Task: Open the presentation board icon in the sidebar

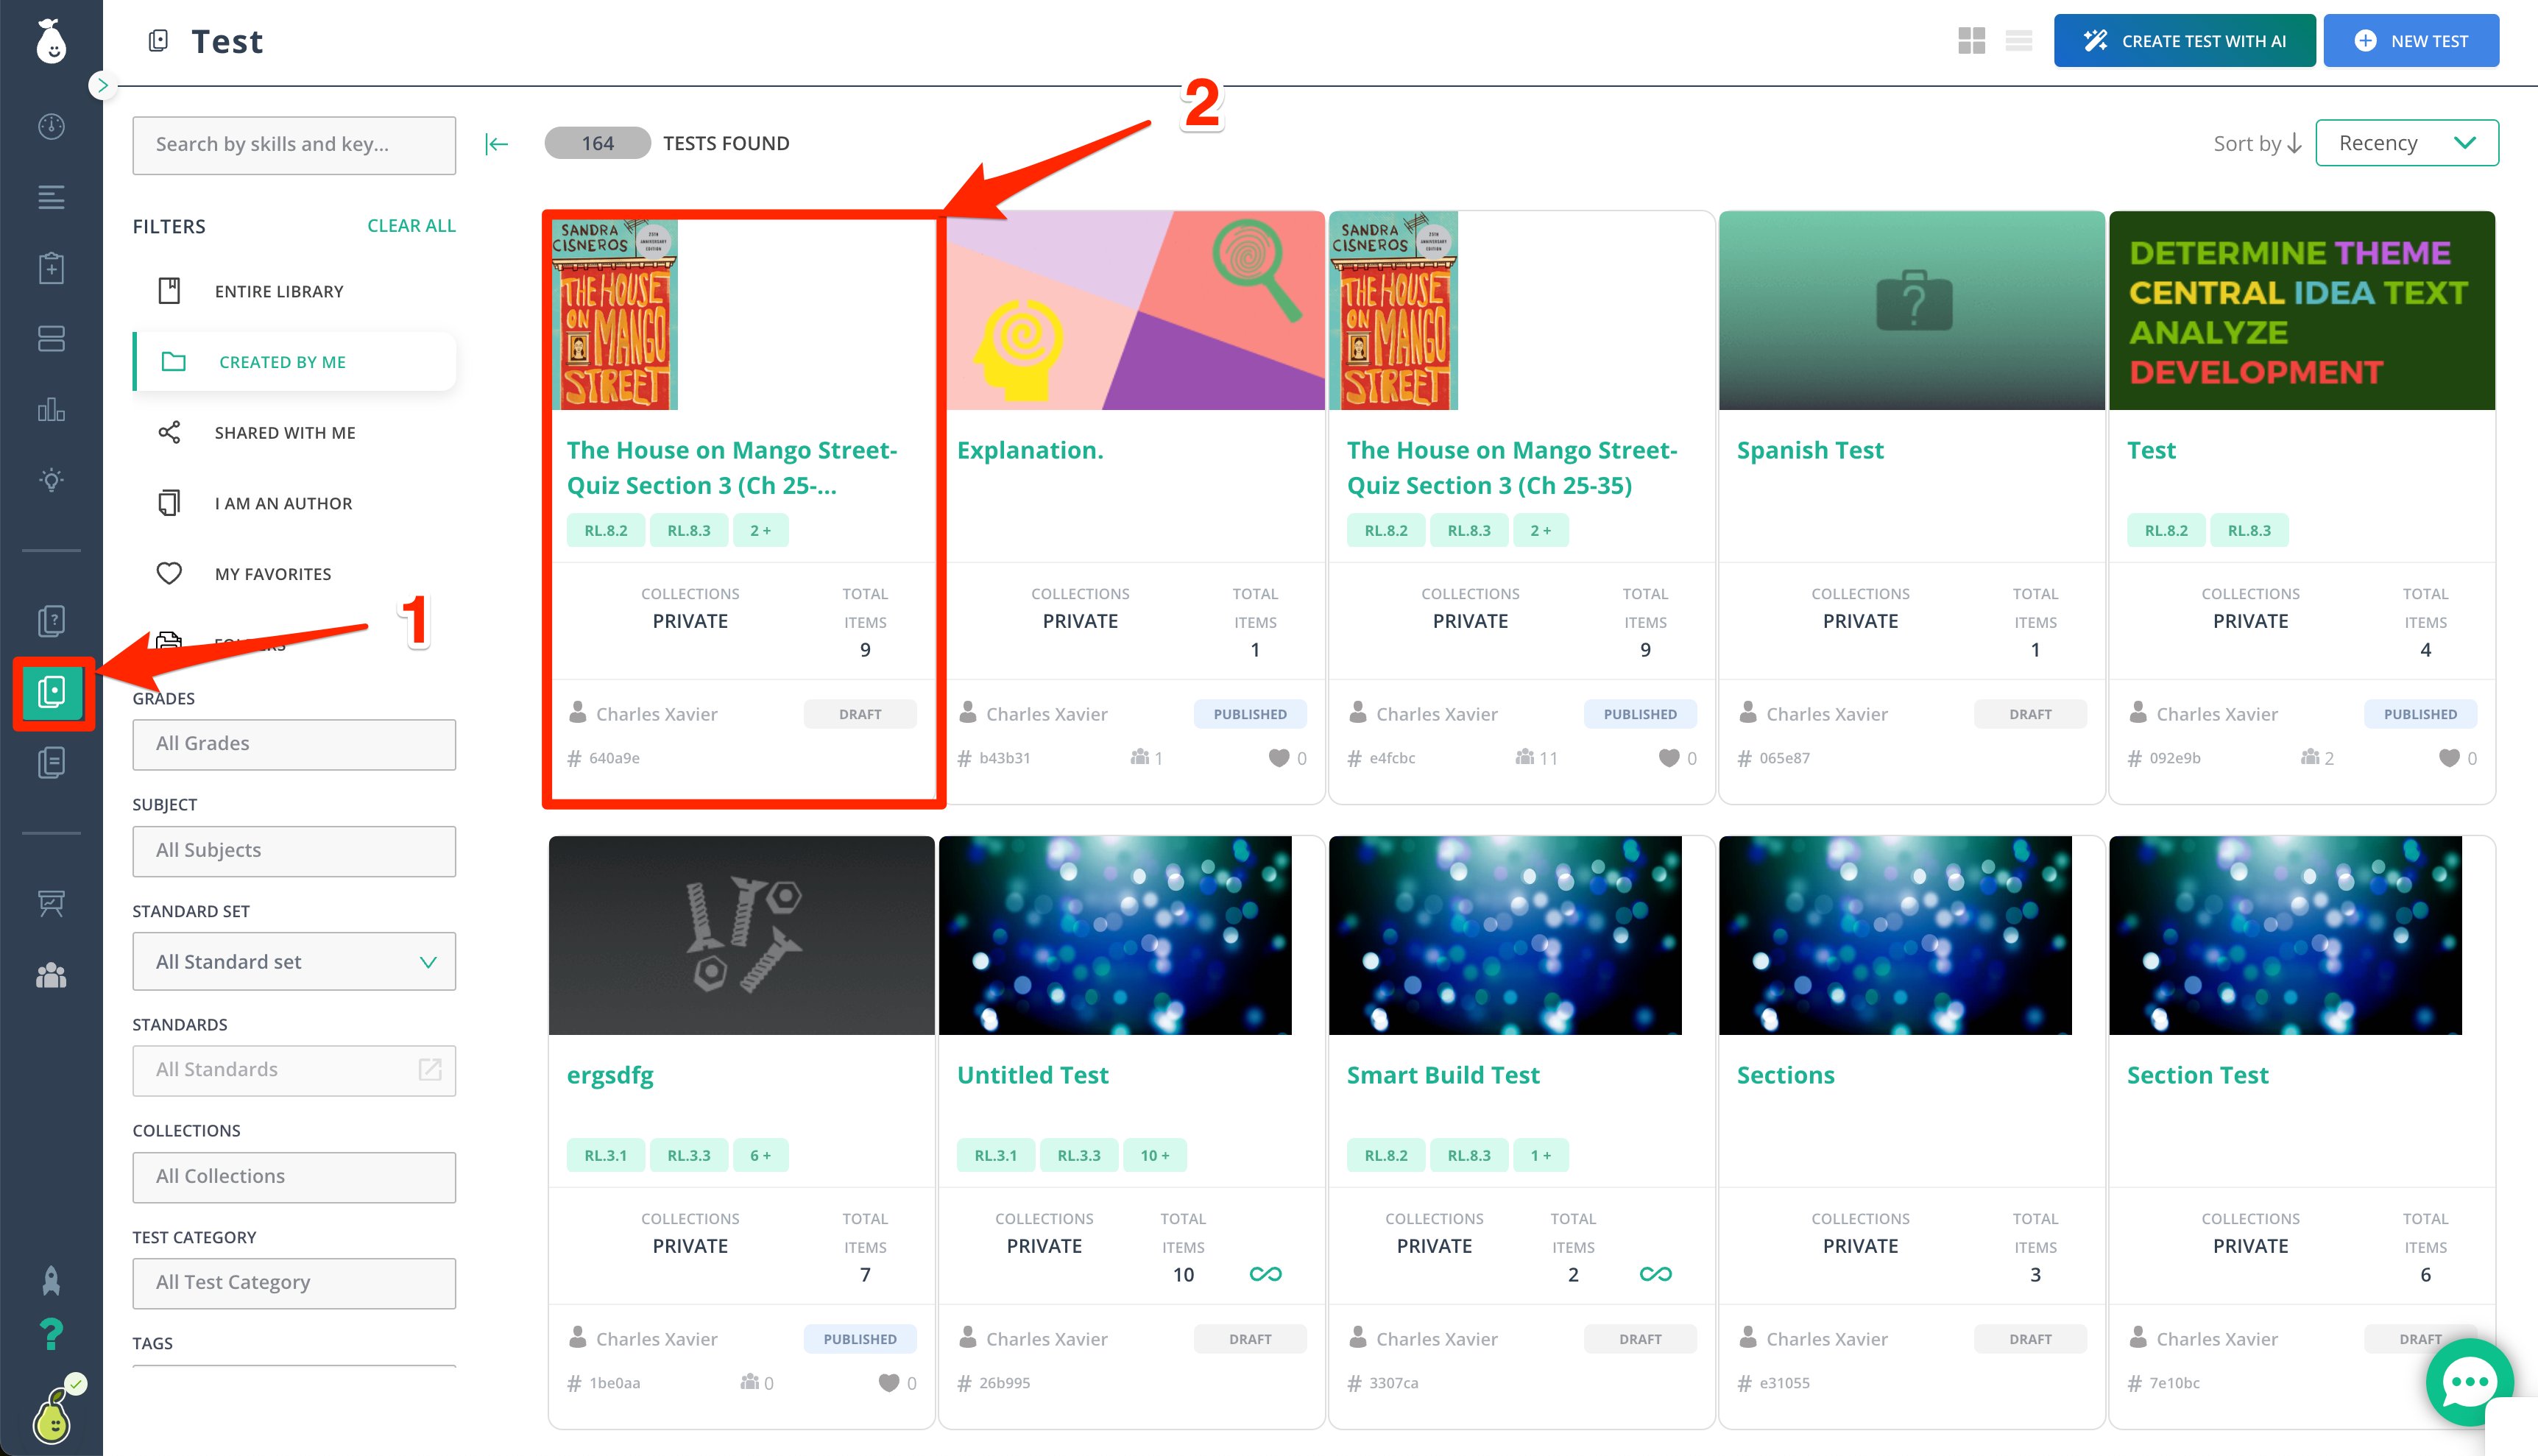Action: pyautogui.click(x=51, y=903)
